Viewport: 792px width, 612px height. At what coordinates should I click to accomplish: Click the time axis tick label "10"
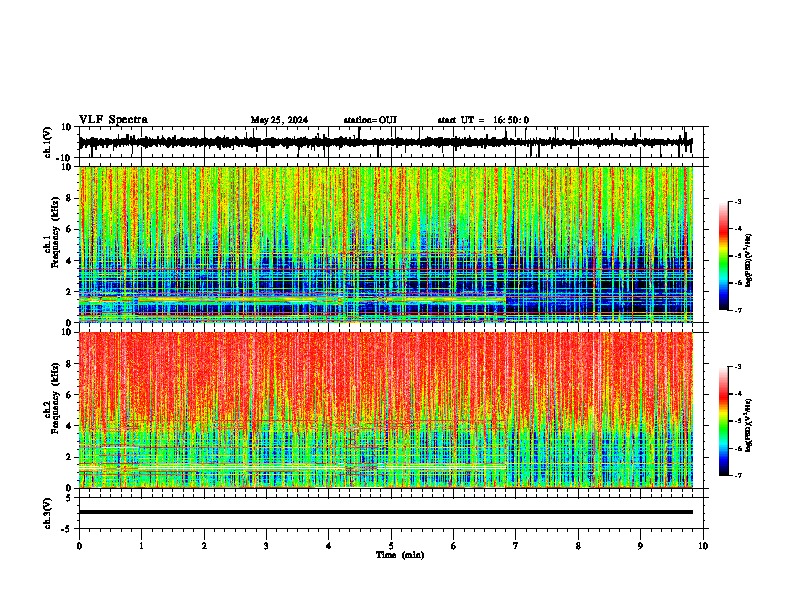click(703, 546)
